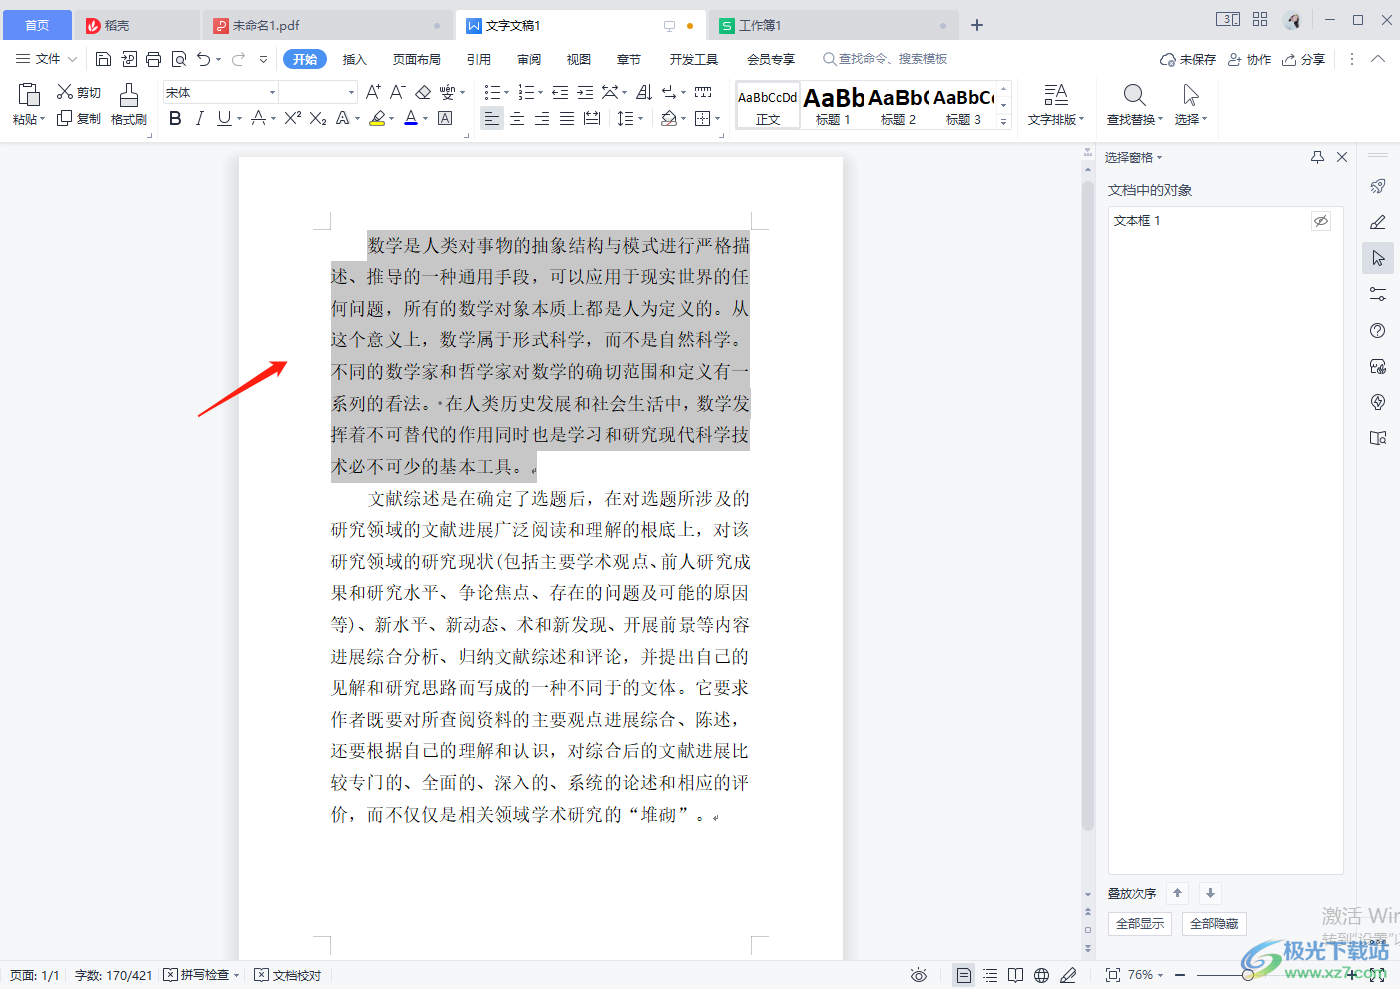Viewport: 1400px width, 989px height.
Task: Toggle Underline formatting
Action: (x=223, y=118)
